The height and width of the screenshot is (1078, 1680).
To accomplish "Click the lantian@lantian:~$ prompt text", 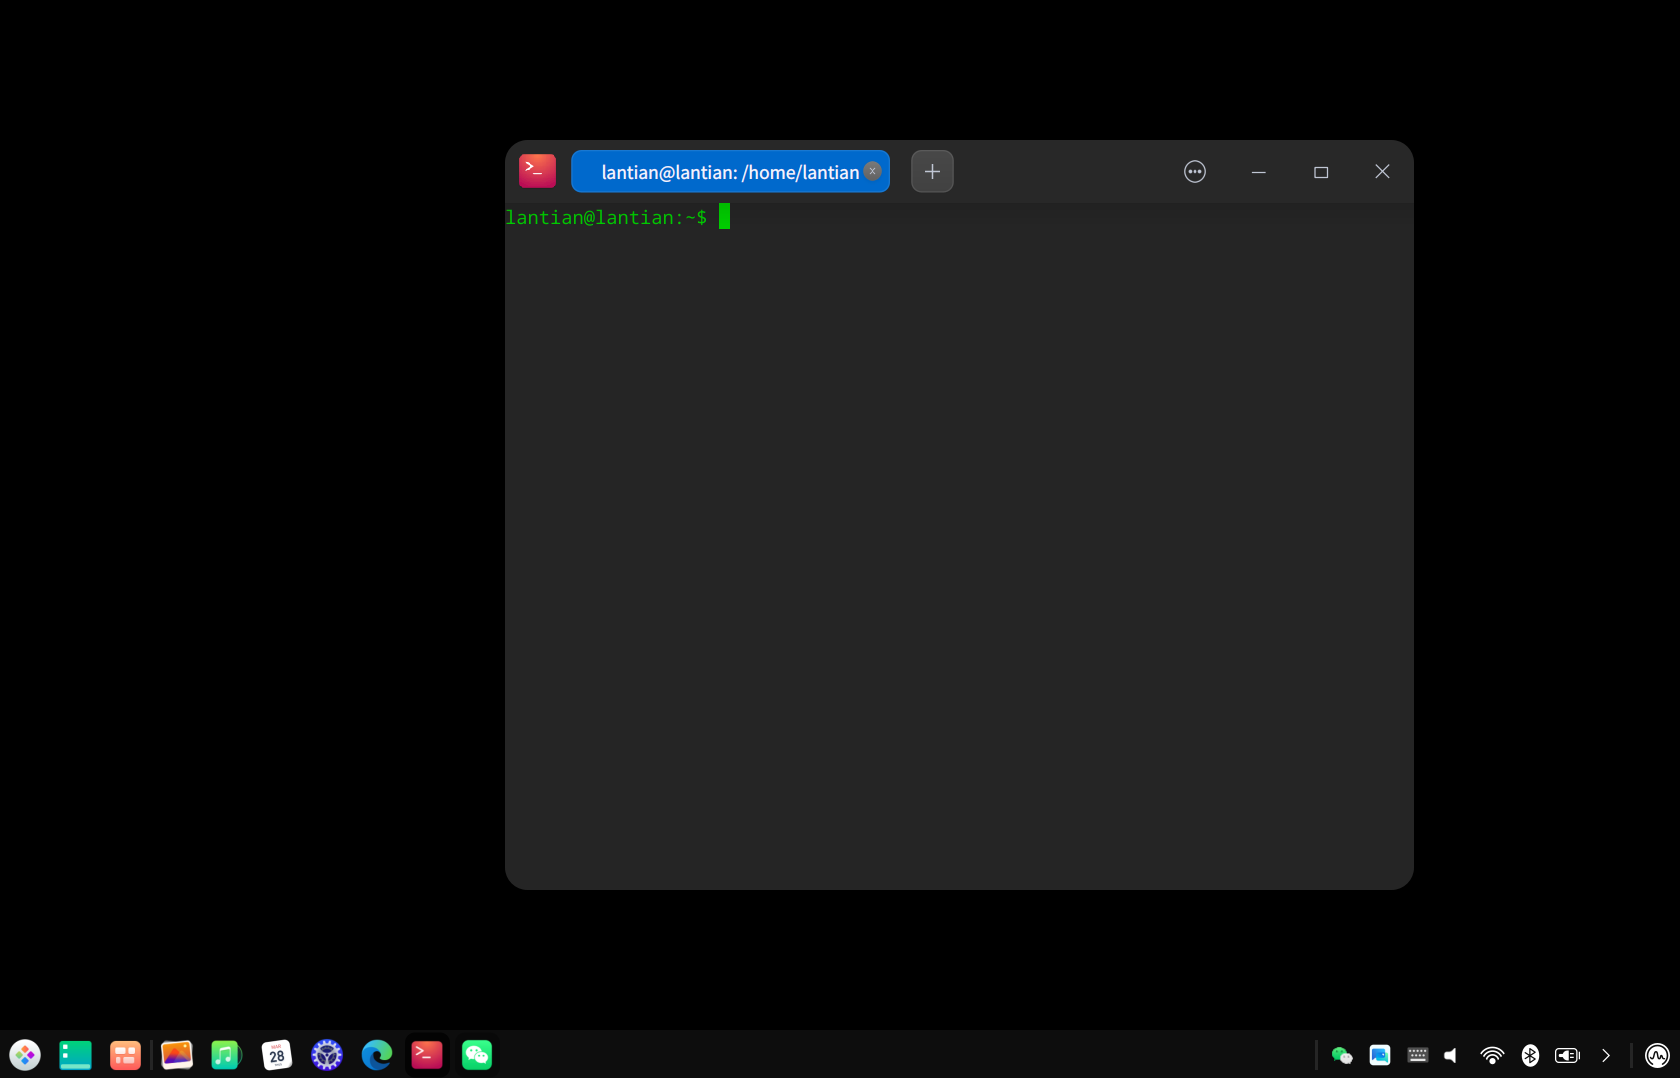I will 606,217.
